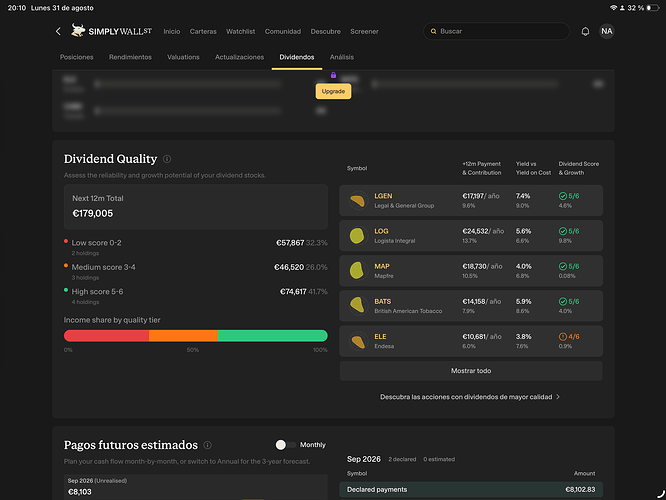The image size is (666, 500).
Task: Open the LOG ticker link
Action: coord(381,231)
